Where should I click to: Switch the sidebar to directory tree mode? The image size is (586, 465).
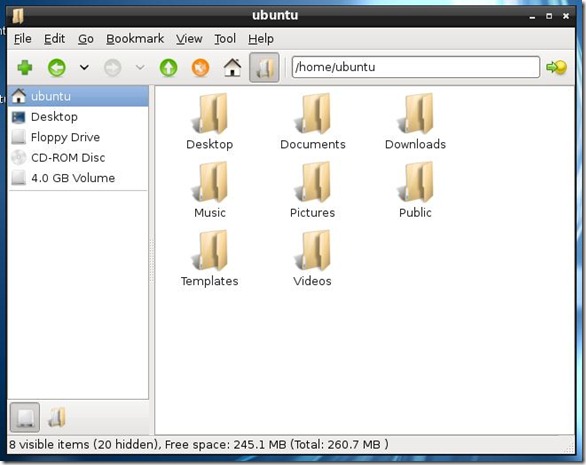(57, 417)
